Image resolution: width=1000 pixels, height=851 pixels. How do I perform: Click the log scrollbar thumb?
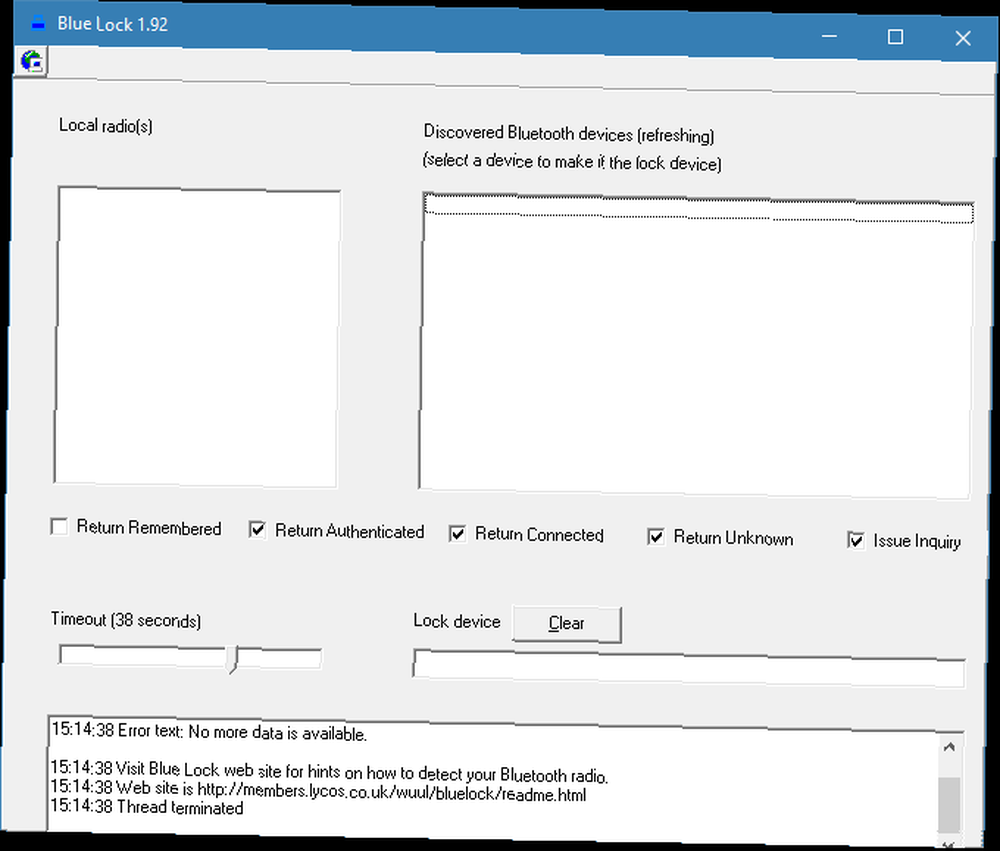pyautogui.click(x=950, y=804)
